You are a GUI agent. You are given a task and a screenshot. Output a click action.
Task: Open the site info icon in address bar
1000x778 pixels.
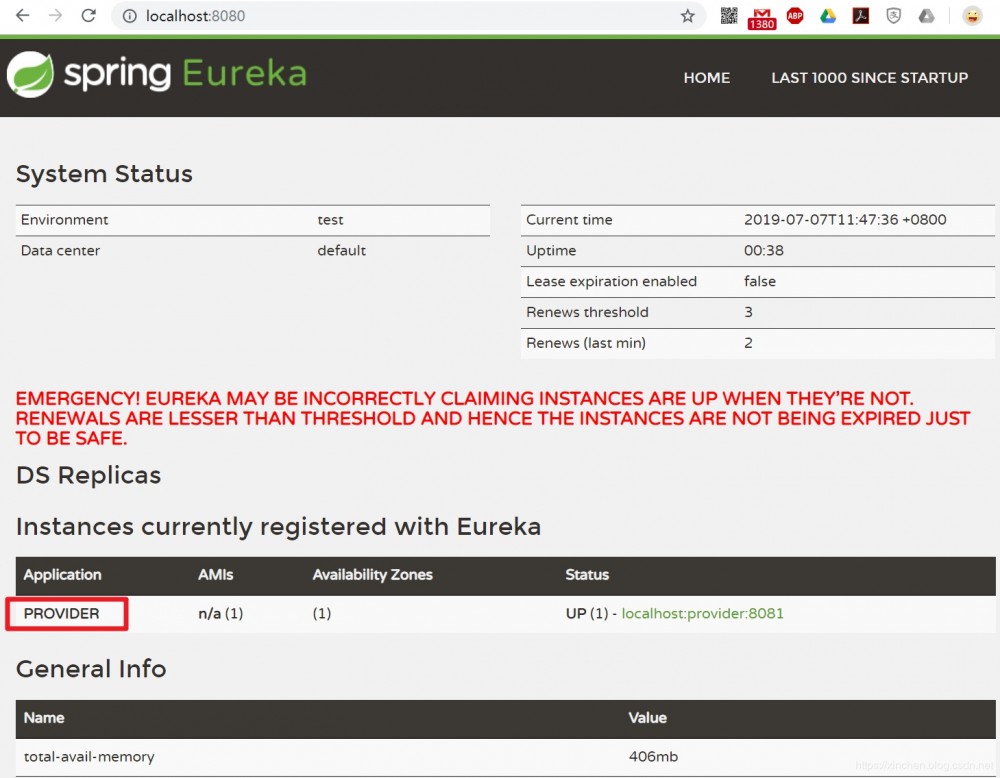(x=129, y=16)
